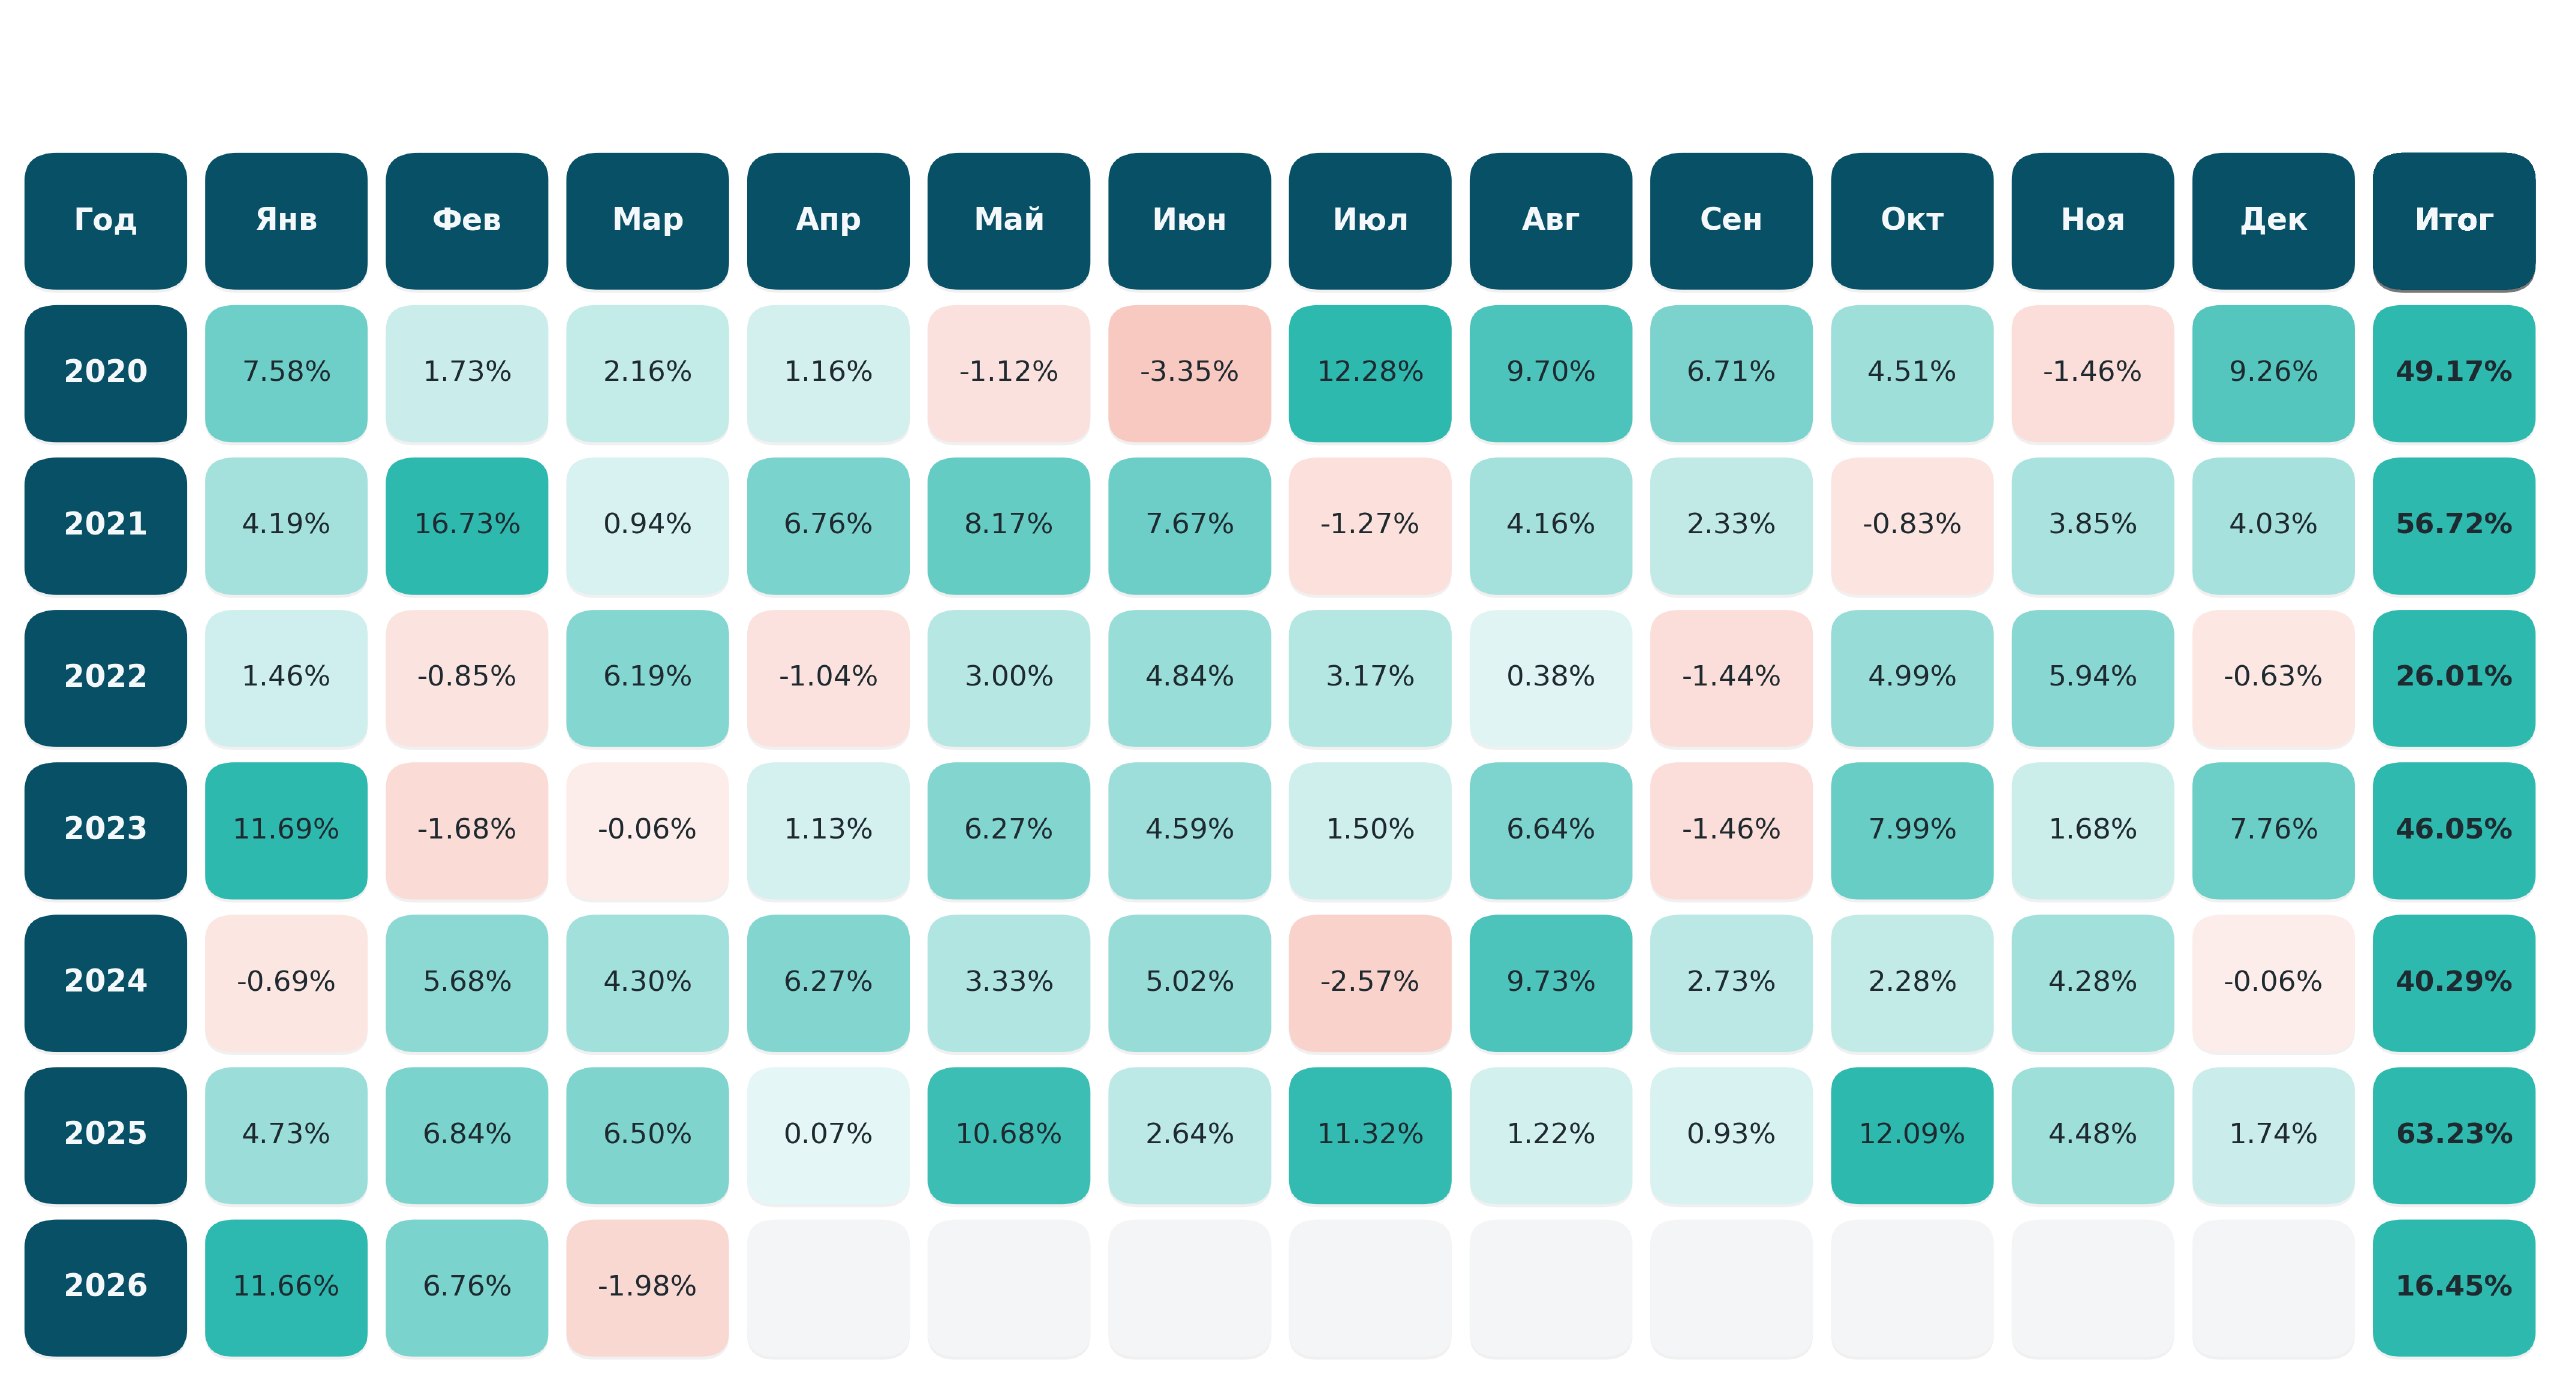Select the 2026 year row label
Viewport: 2560px width, 1380px height.
[x=105, y=1287]
